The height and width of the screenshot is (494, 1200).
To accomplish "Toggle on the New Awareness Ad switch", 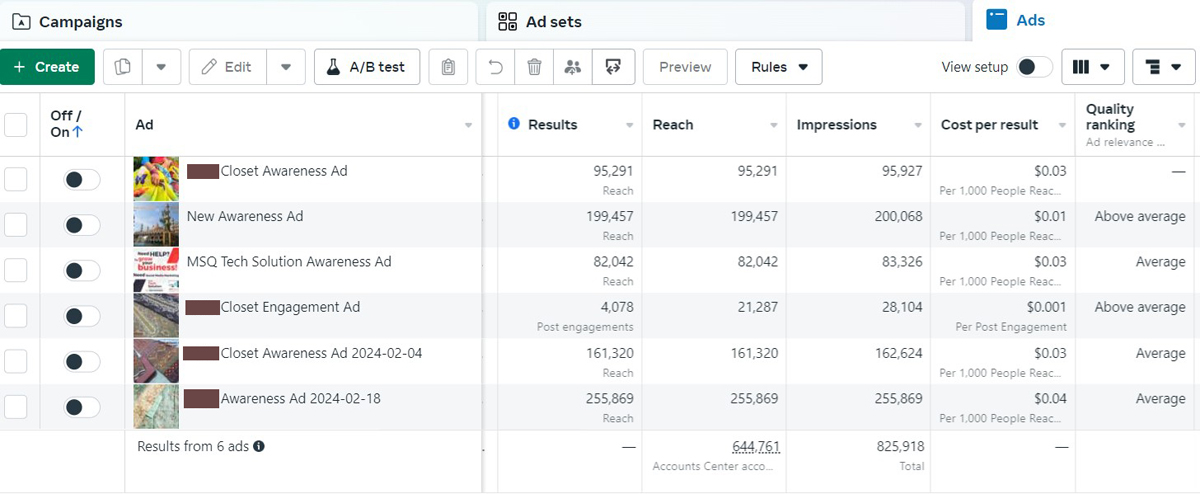I will 82,225.
